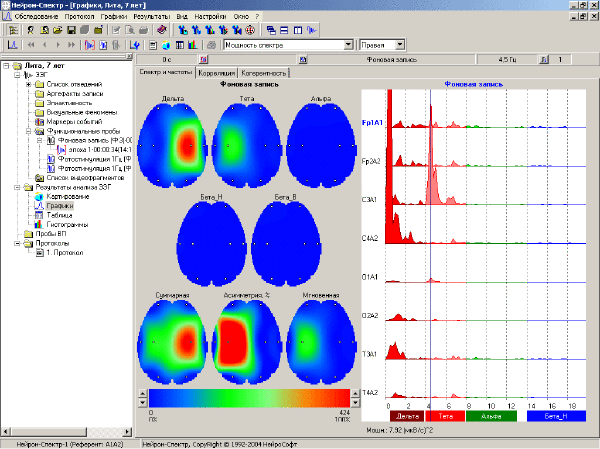Click the spectrum graph icon at toolbar start
600x449 pixels.
coord(13,45)
